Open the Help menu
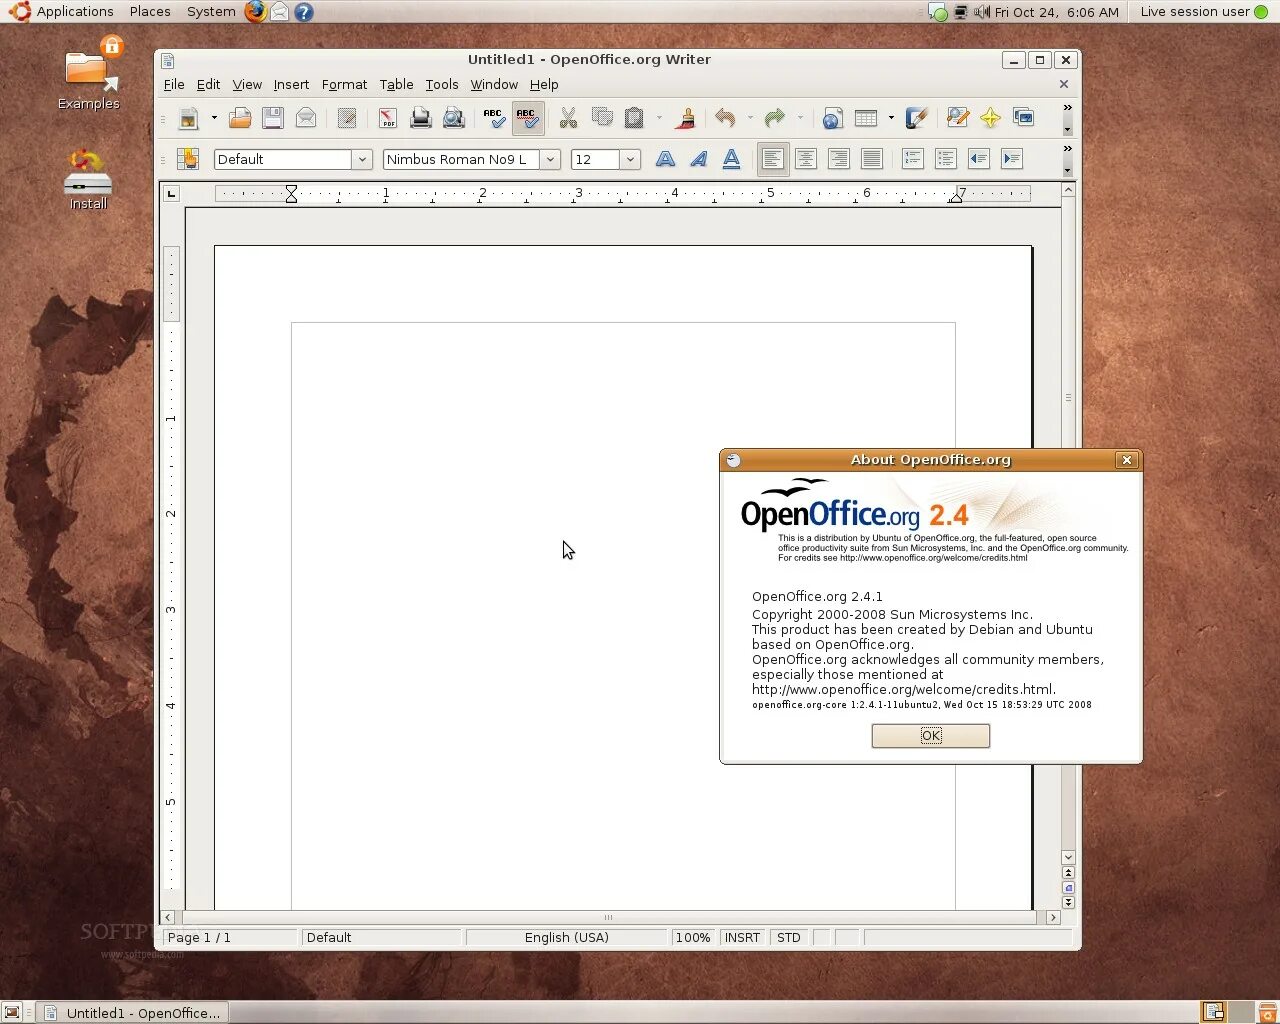The height and width of the screenshot is (1024, 1280). 544,85
